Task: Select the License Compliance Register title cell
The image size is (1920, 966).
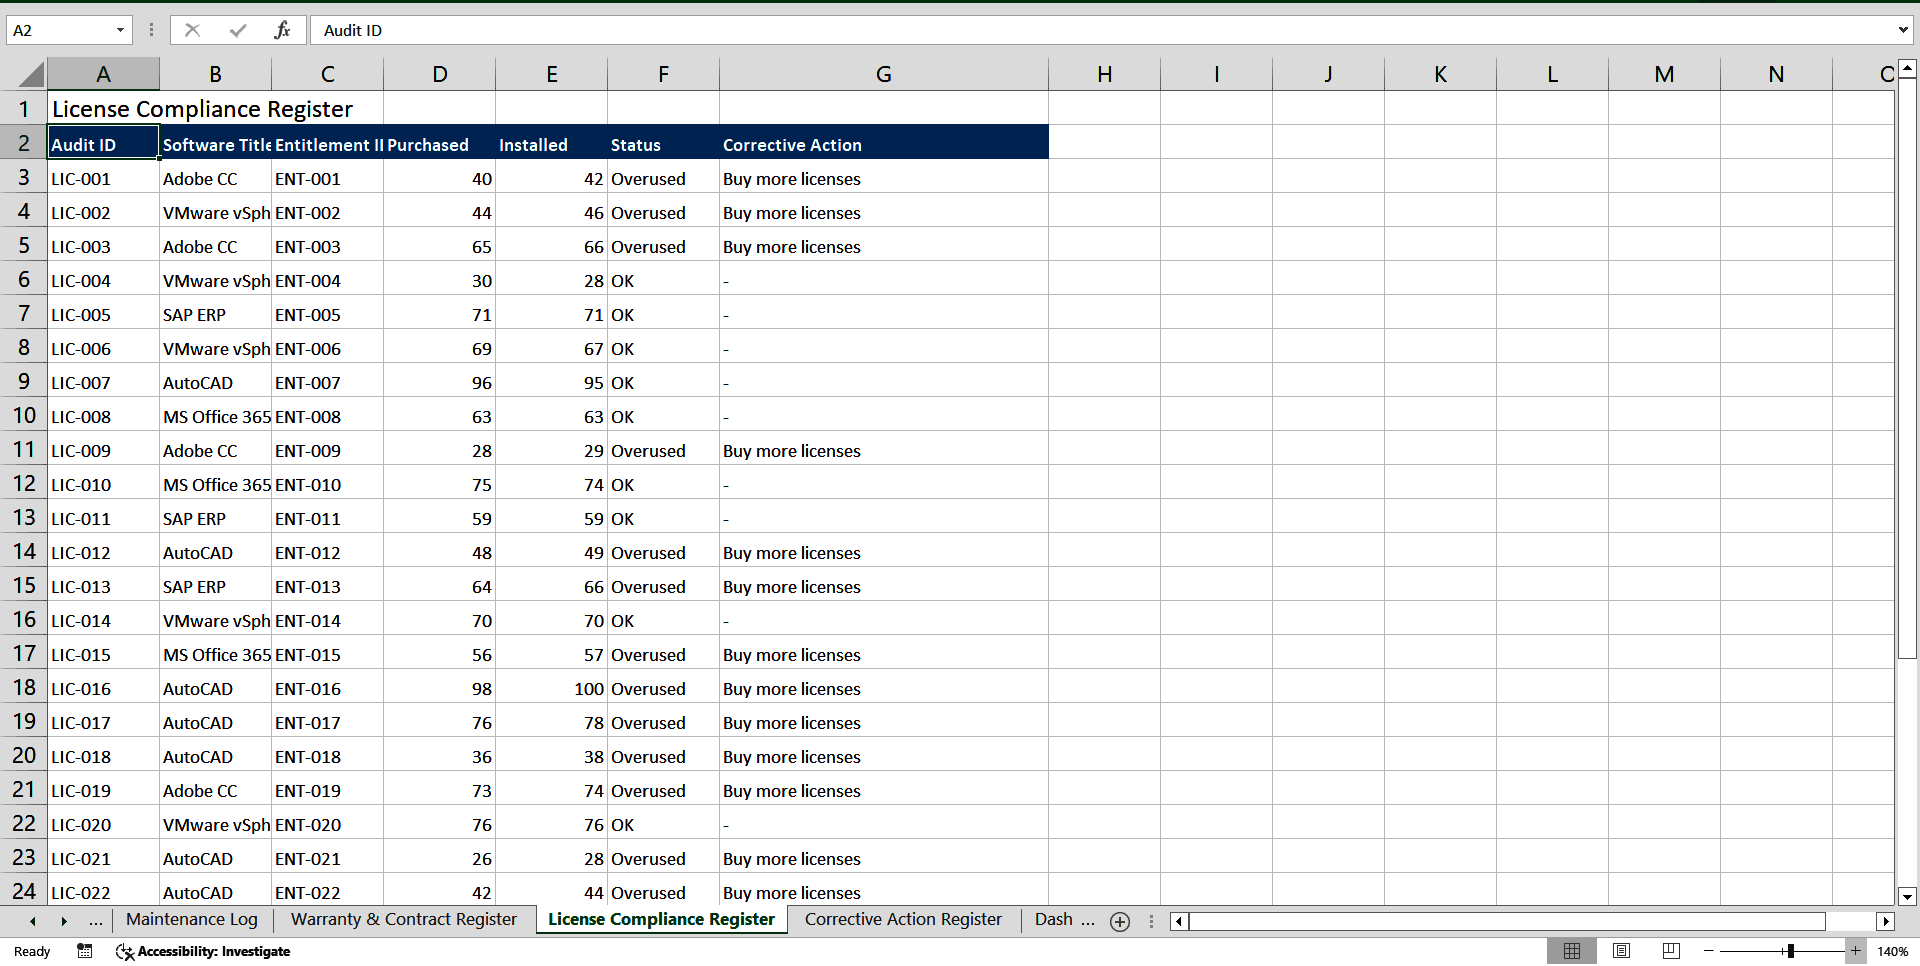Action: coord(103,108)
